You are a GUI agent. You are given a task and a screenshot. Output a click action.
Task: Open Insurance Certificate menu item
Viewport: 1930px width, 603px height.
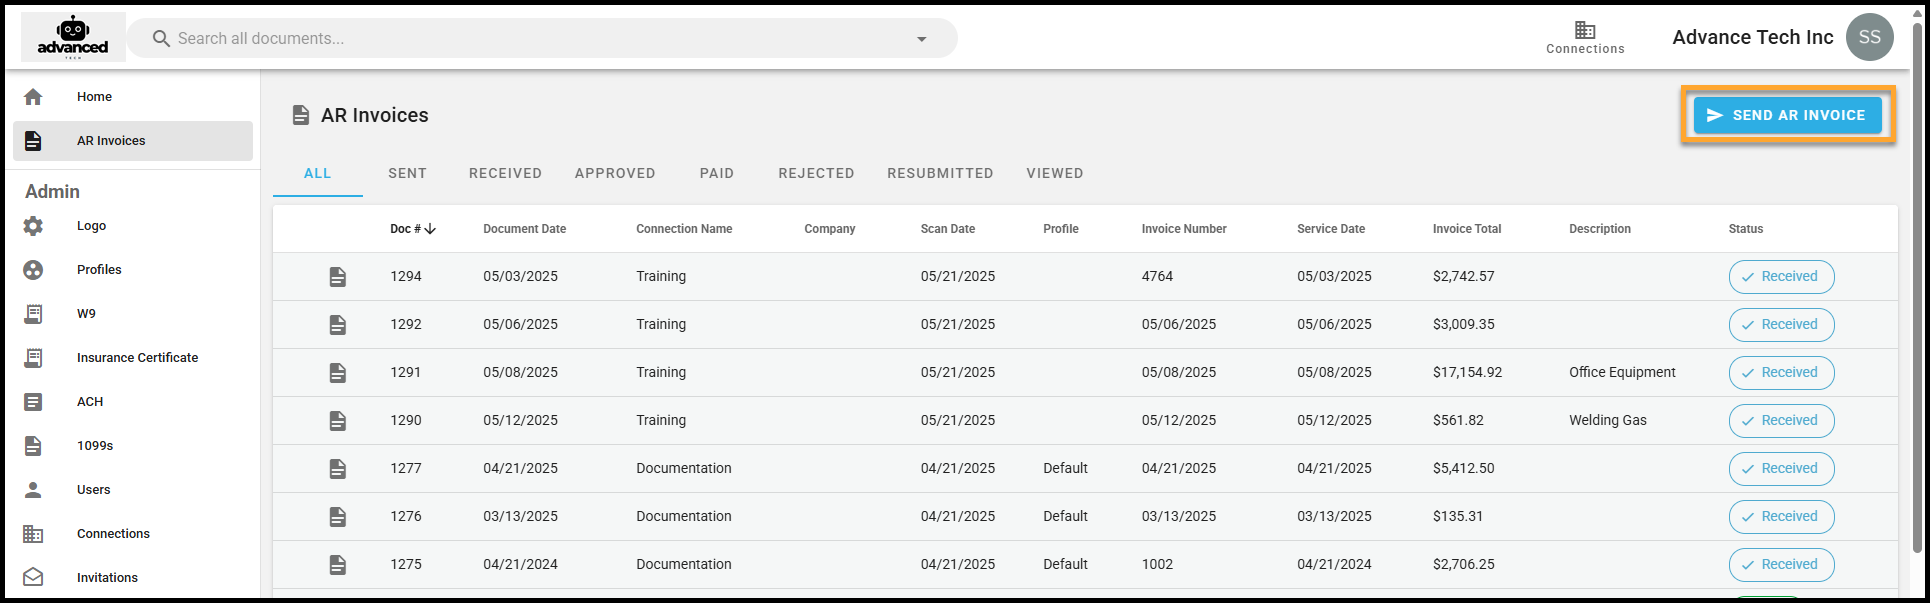(x=133, y=358)
